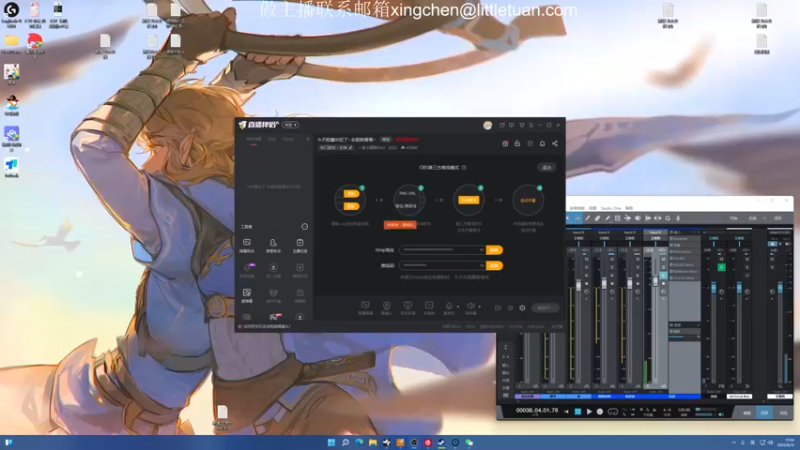Click the 推流码 input field
This screenshot has width=800, height=450.
click(442, 266)
